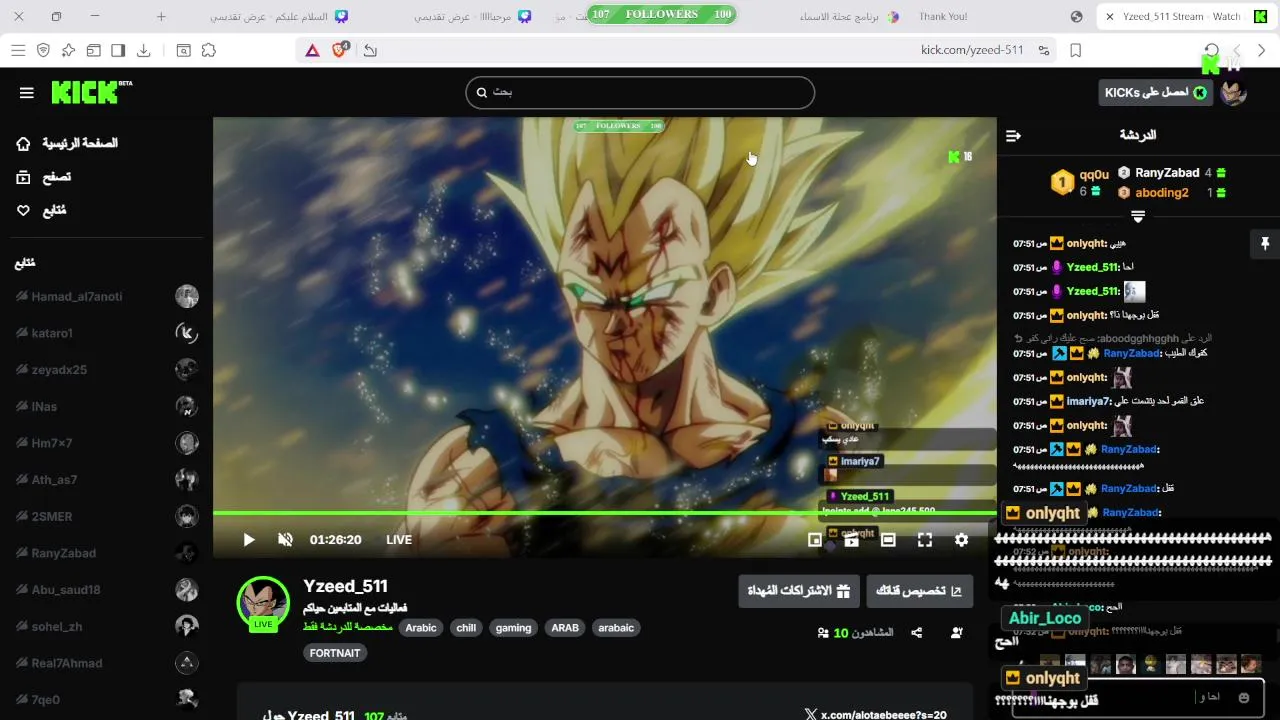Click the gifted subscriptions button
Viewport: 1280px width, 720px height.
pos(799,591)
